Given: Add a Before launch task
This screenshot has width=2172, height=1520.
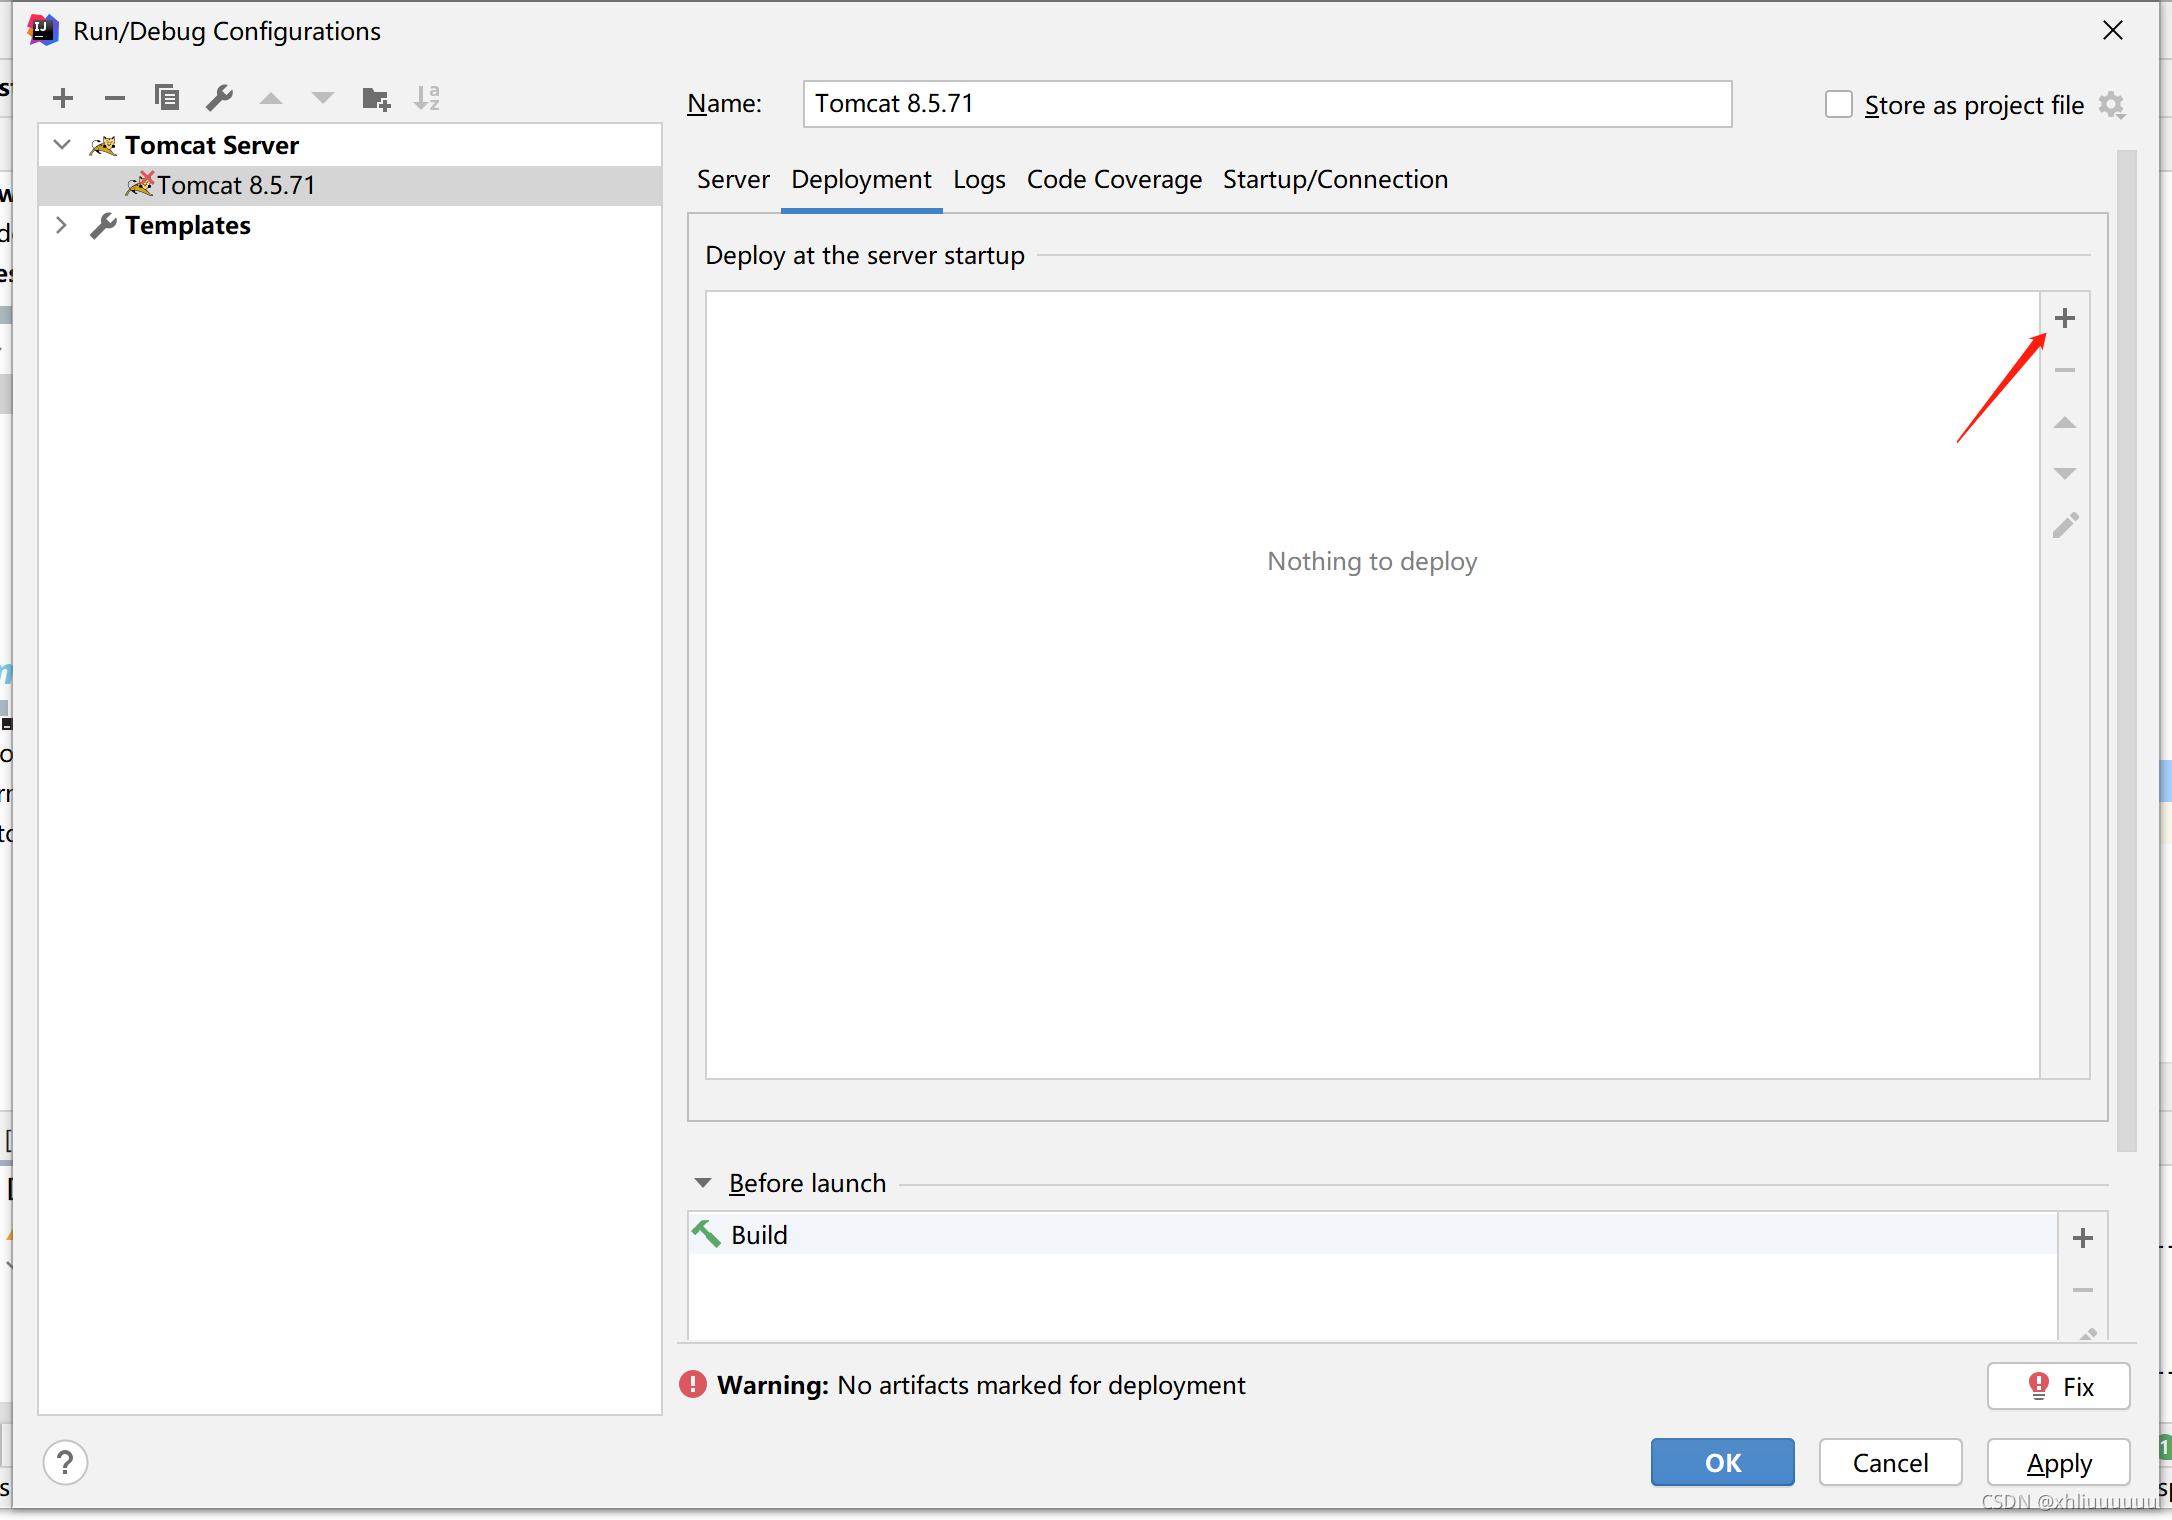Looking at the screenshot, I should click(x=2083, y=1238).
